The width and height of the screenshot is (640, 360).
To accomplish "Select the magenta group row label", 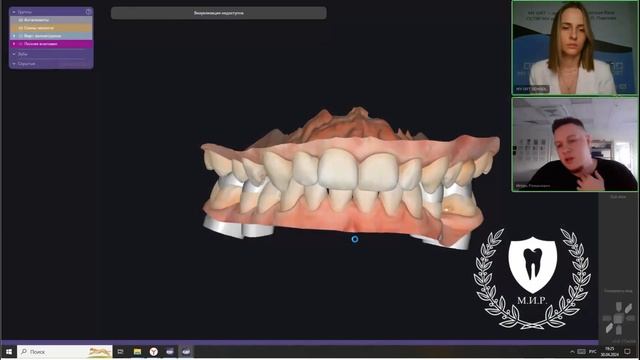I will point(40,44).
